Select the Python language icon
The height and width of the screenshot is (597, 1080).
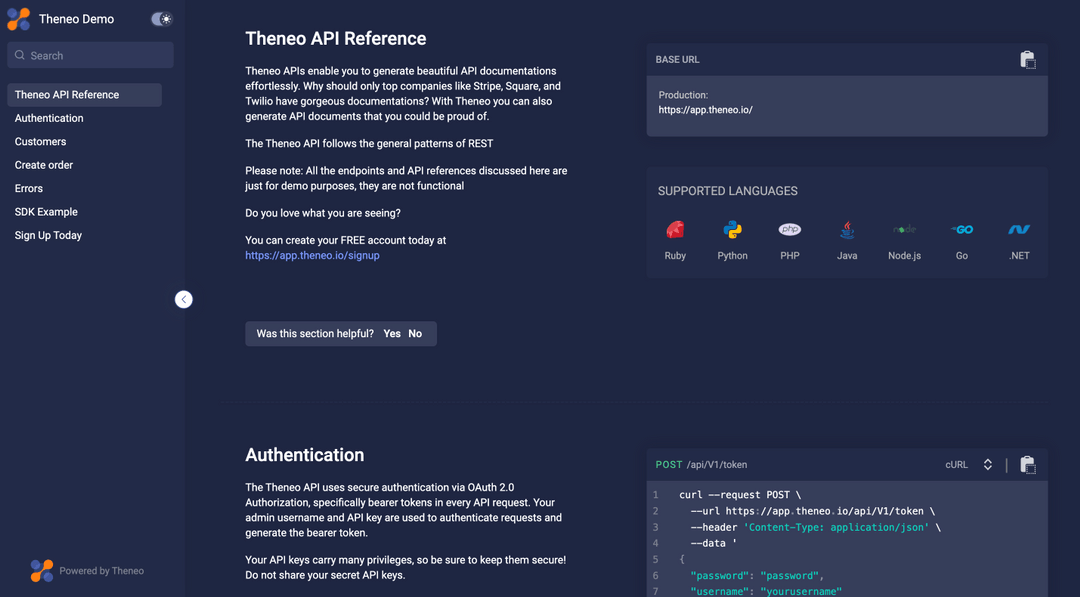tap(732, 230)
